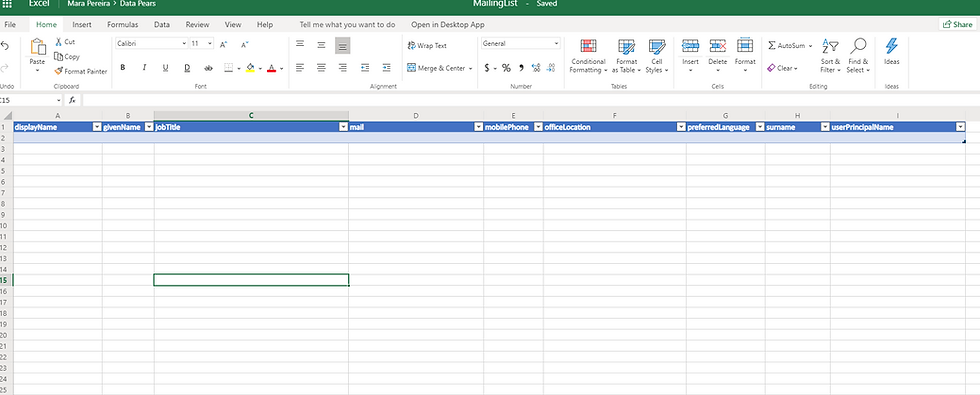Open Cell Styles gallery
This screenshot has height=395, width=980.
657,56
